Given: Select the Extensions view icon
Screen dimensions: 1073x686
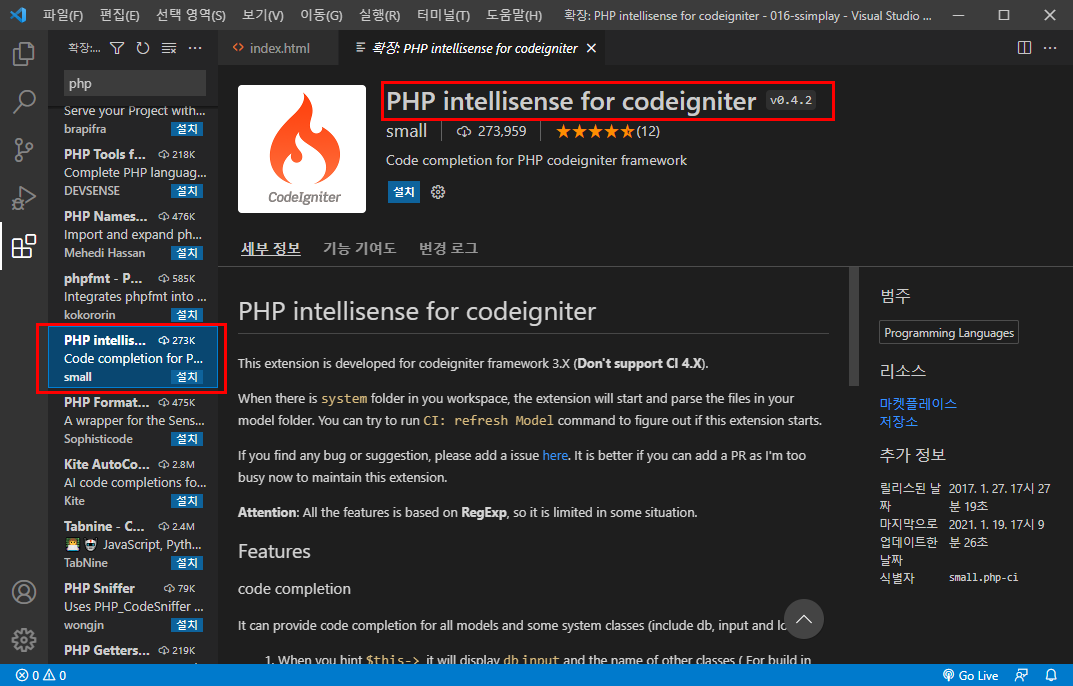Looking at the screenshot, I should [24, 246].
